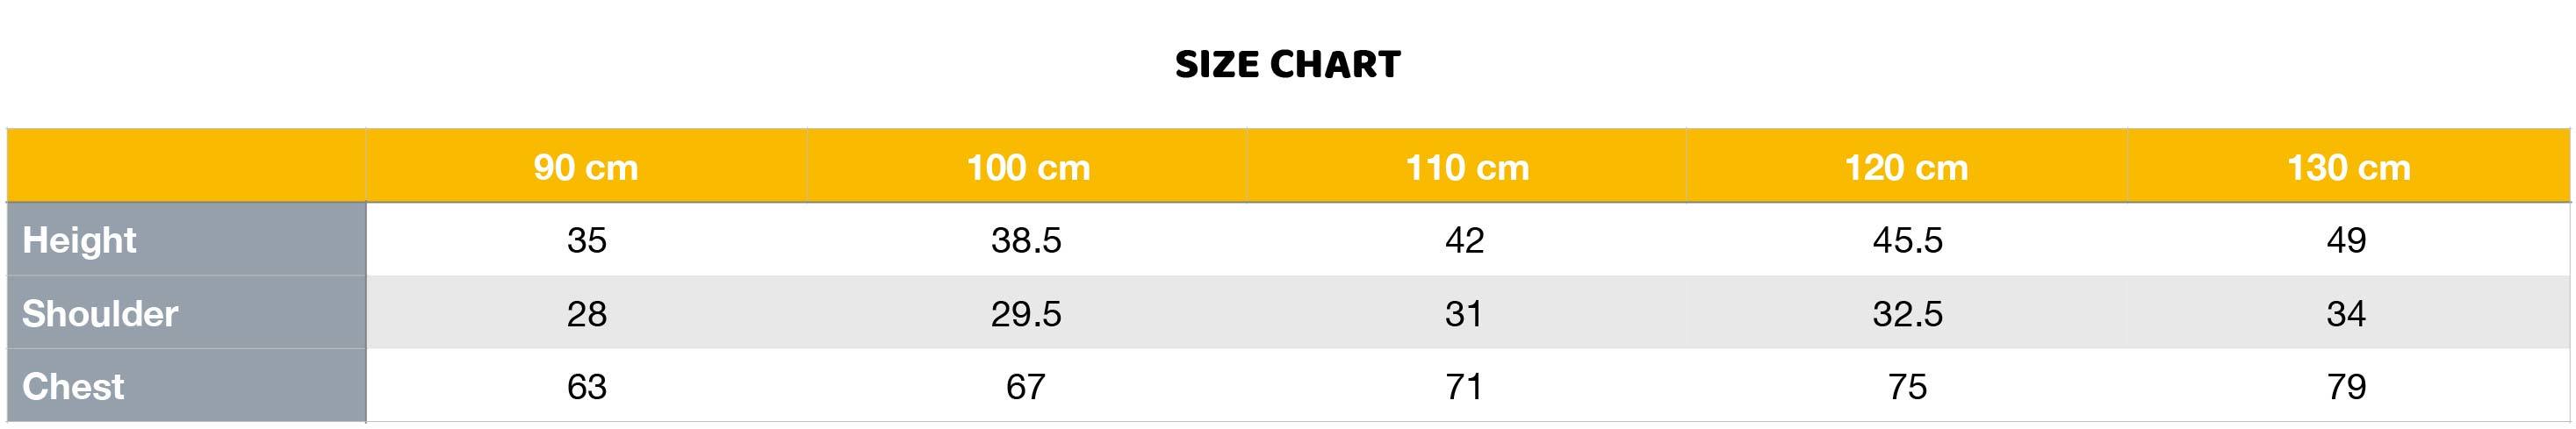Select the Height value 49
Screen dimensions: 2576x429
click(2346, 240)
